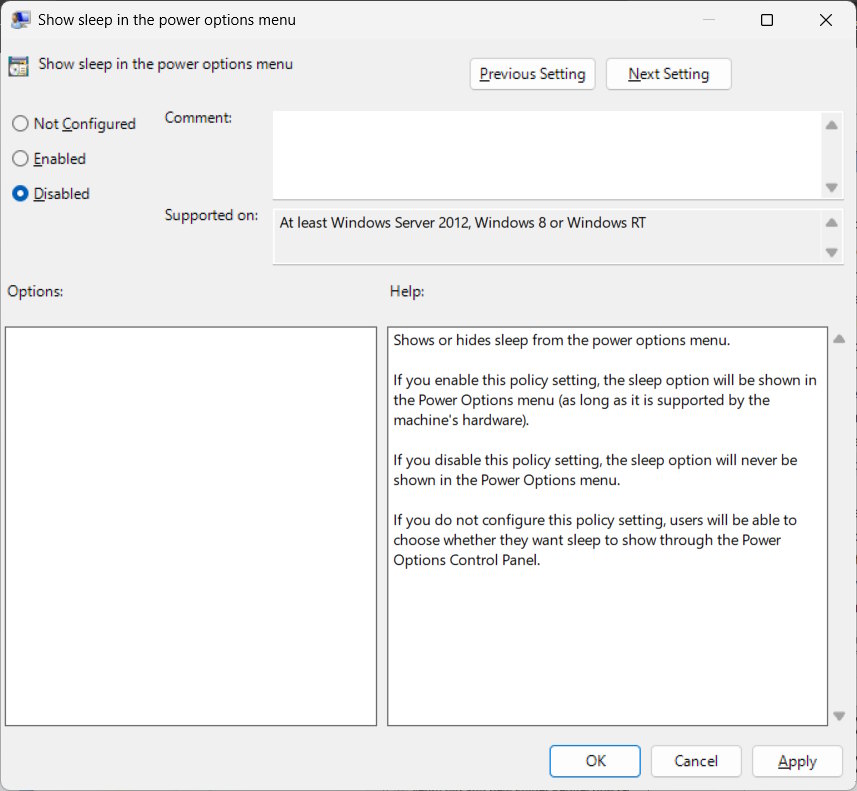Enable the policy by selecting Enabled
This screenshot has height=791, width=857.
point(19,158)
